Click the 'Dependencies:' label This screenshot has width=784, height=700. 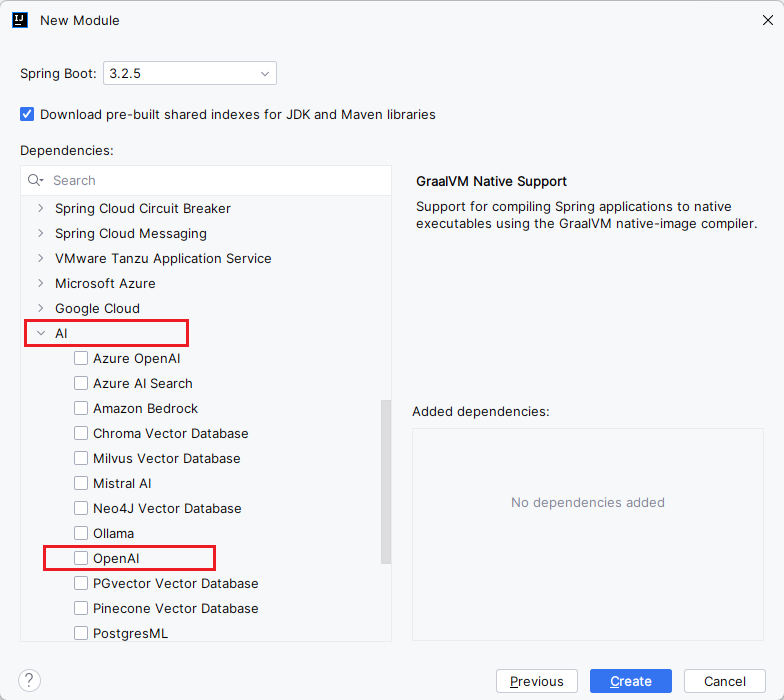pos(67,150)
